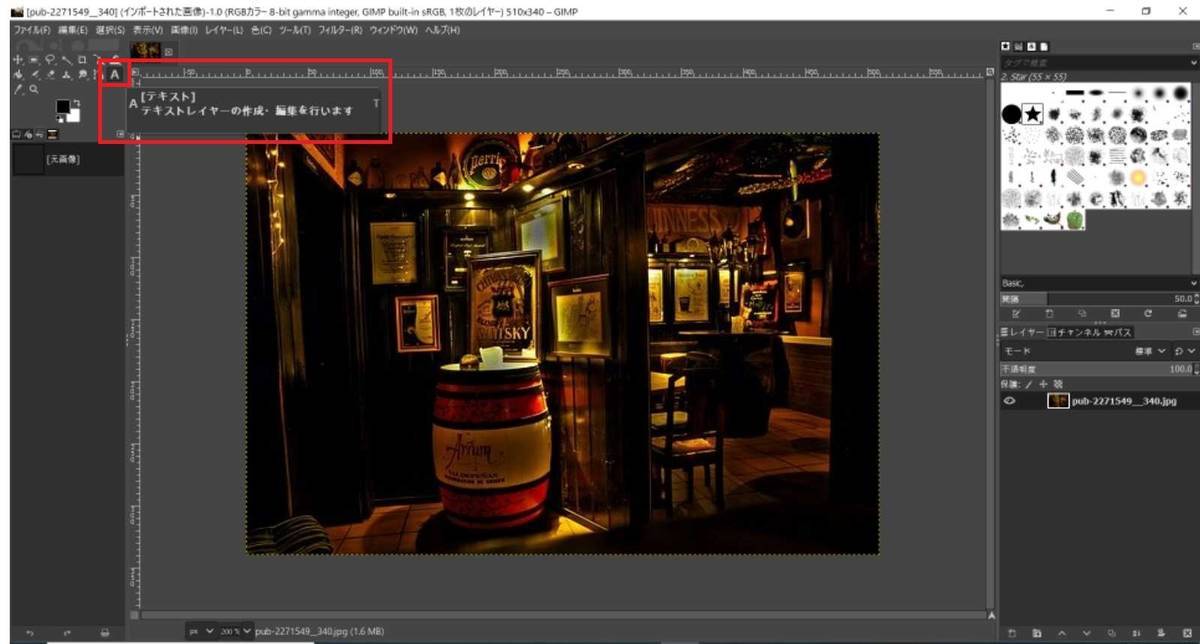Duplicate the selected brush
Viewport: 1200px width, 644px height.
1082,314
